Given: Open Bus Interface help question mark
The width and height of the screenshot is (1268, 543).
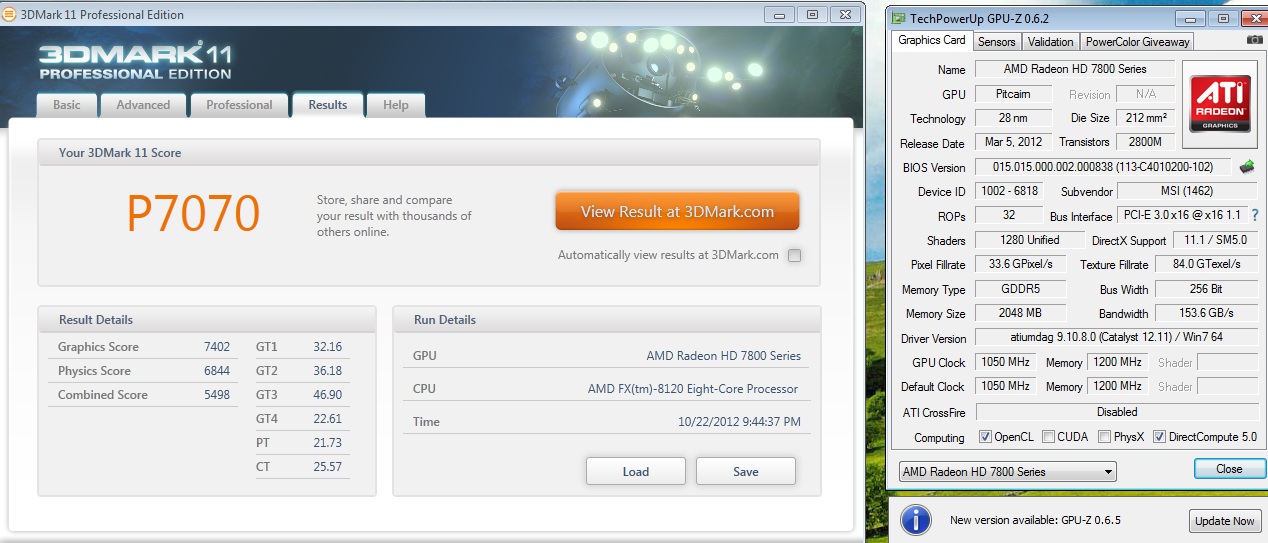Looking at the screenshot, I should click(x=1255, y=215).
